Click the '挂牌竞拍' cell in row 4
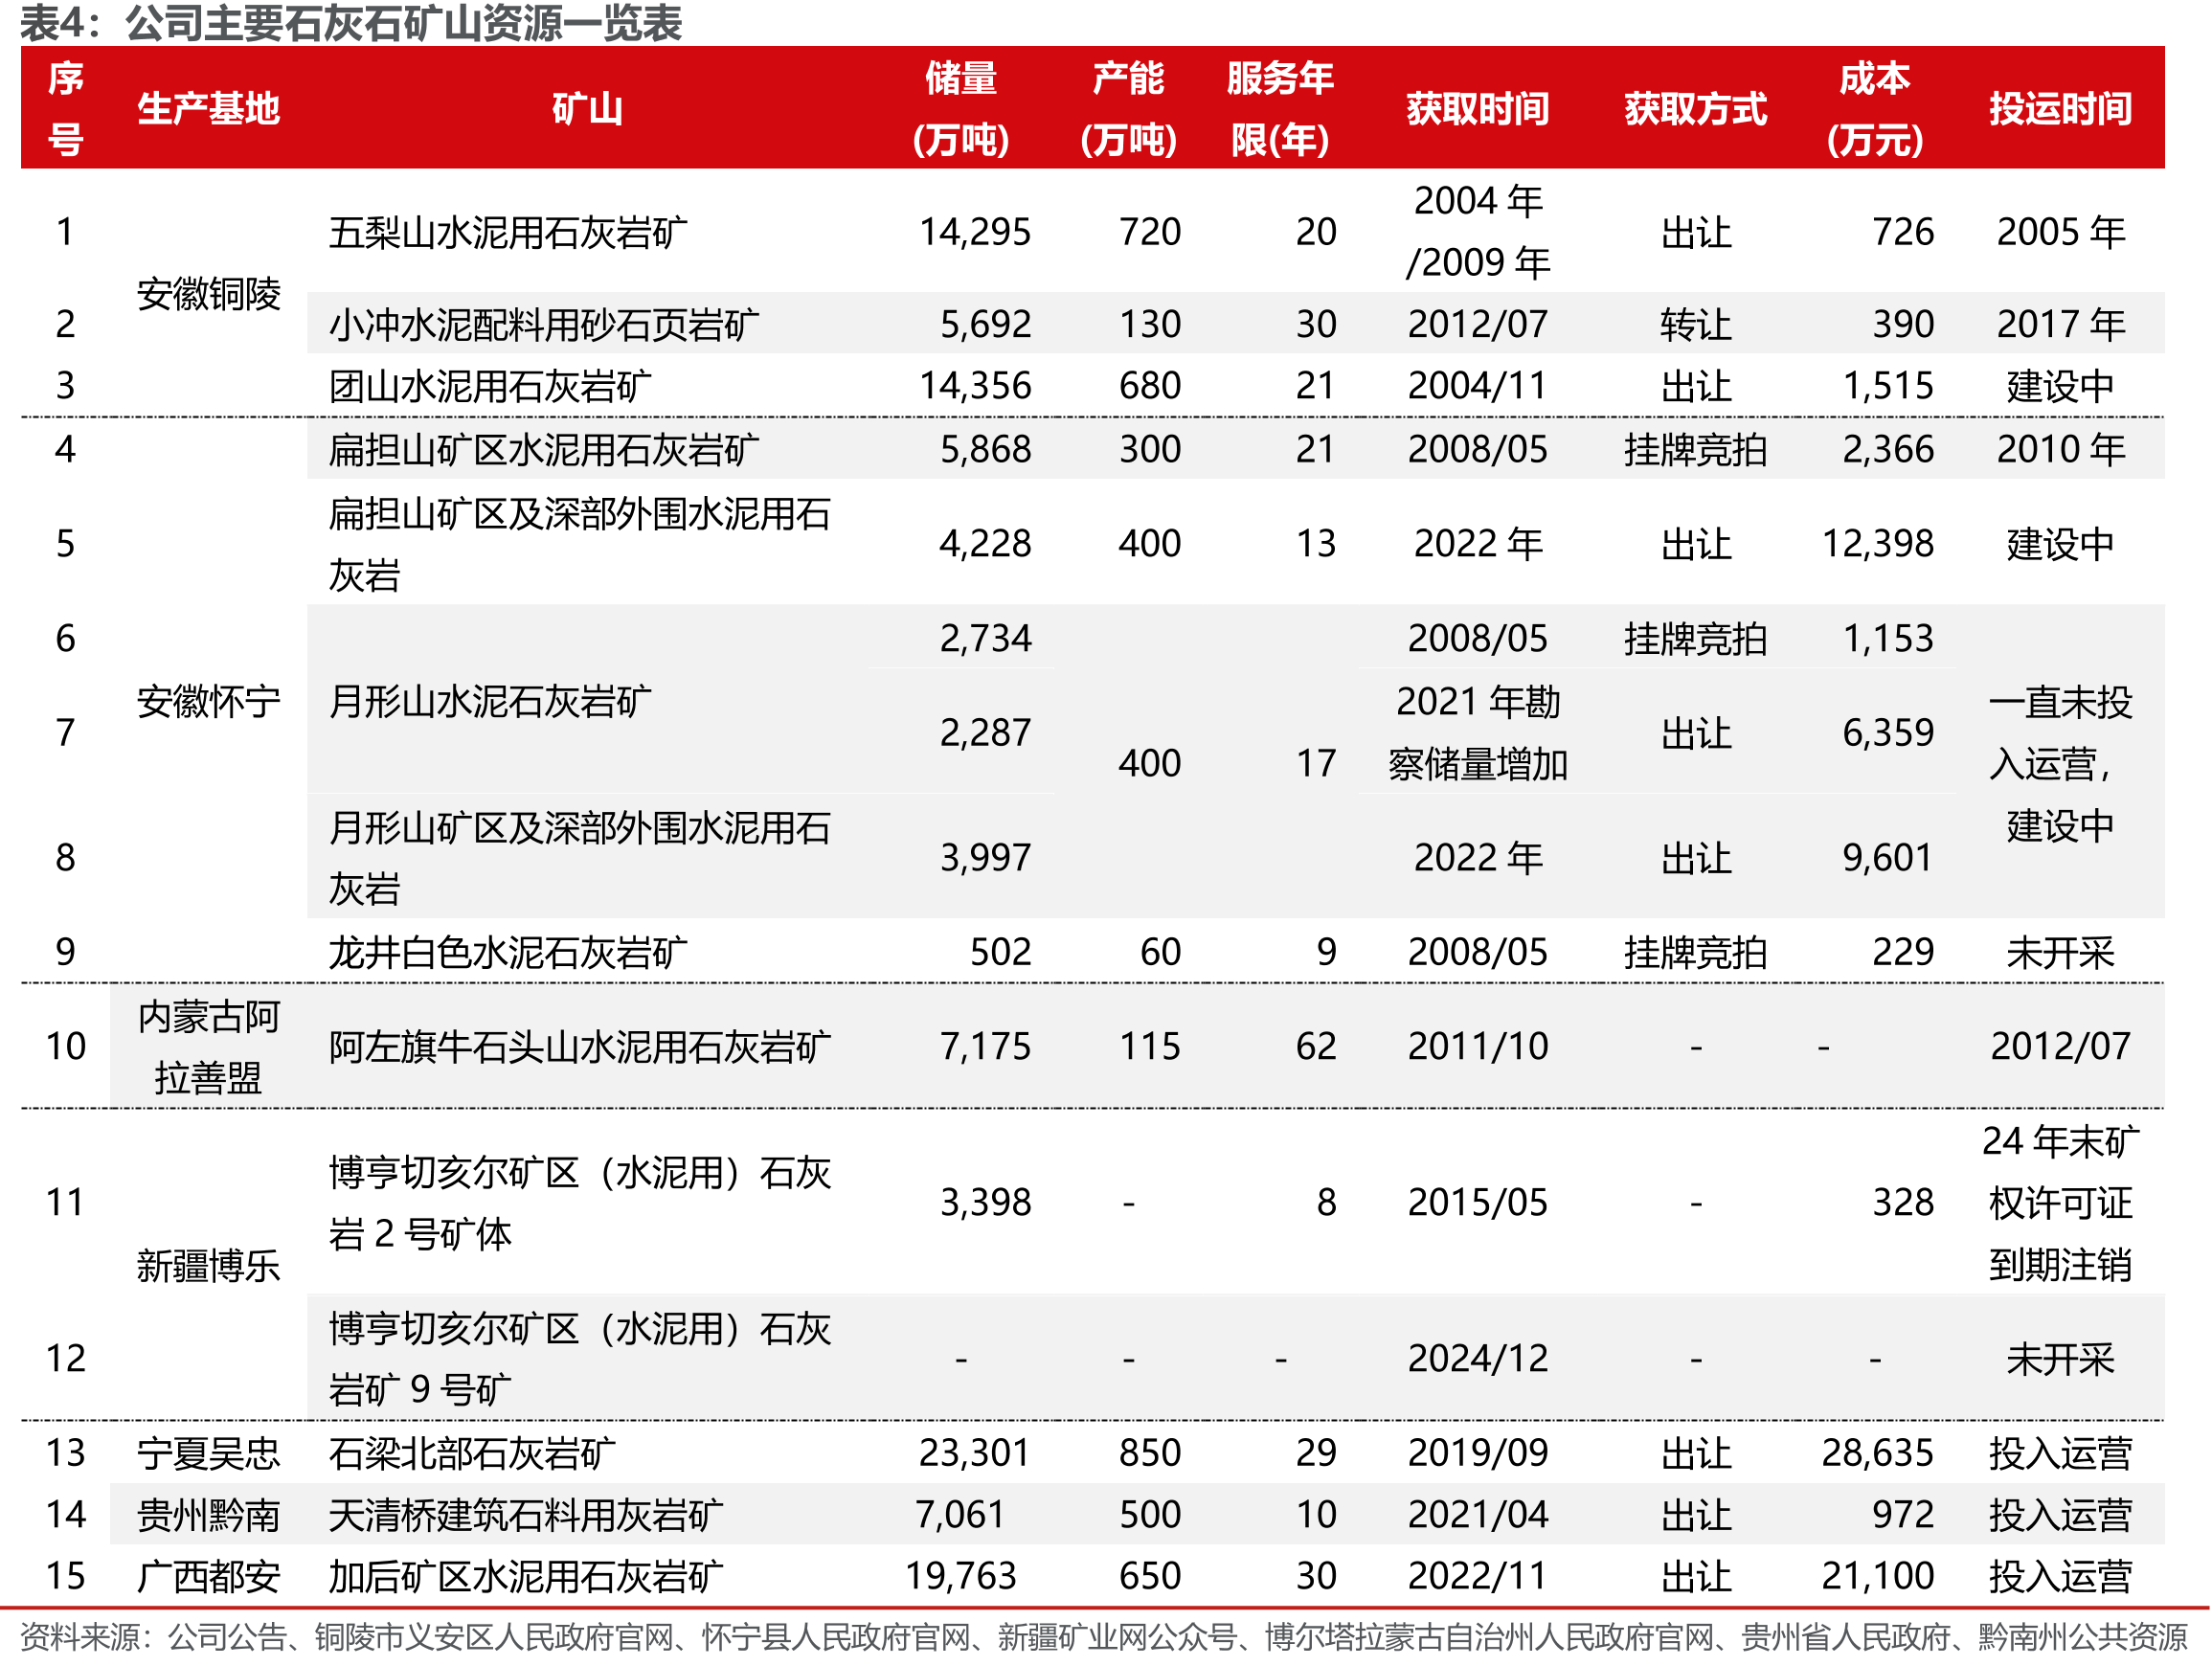This screenshot has width=2212, height=1666. tap(1695, 450)
